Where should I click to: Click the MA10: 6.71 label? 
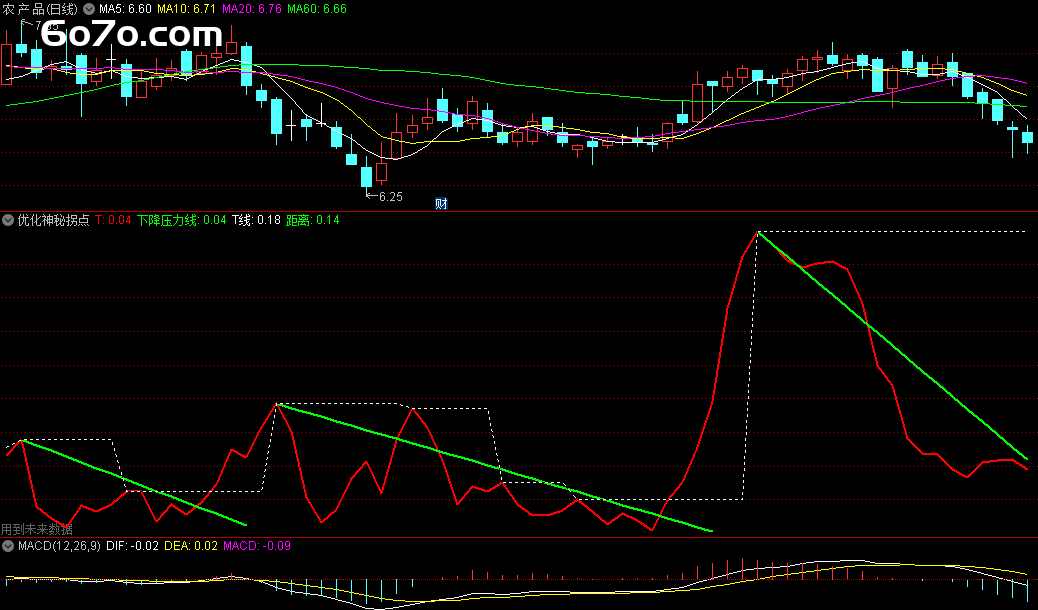[186, 9]
